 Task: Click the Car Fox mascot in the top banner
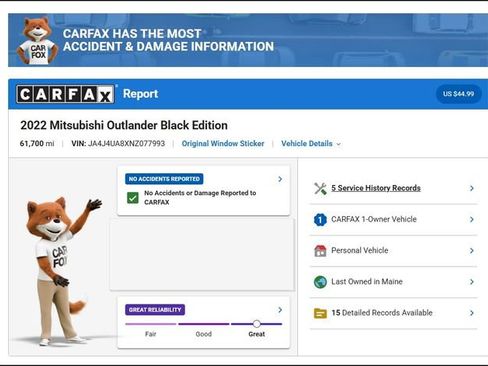coord(37,41)
